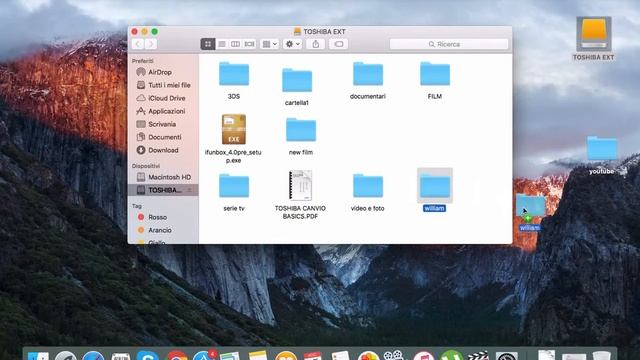This screenshot has width=640, height=360.
Task: Select the documentari folder
Action: pos(368,74)
